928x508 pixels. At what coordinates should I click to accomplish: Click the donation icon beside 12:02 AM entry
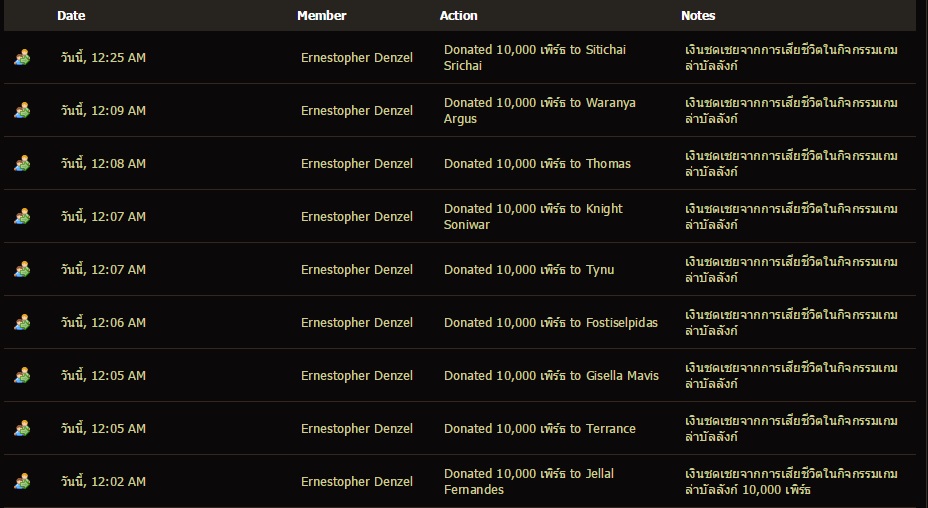pyautogui.click(x=22, y=481)
